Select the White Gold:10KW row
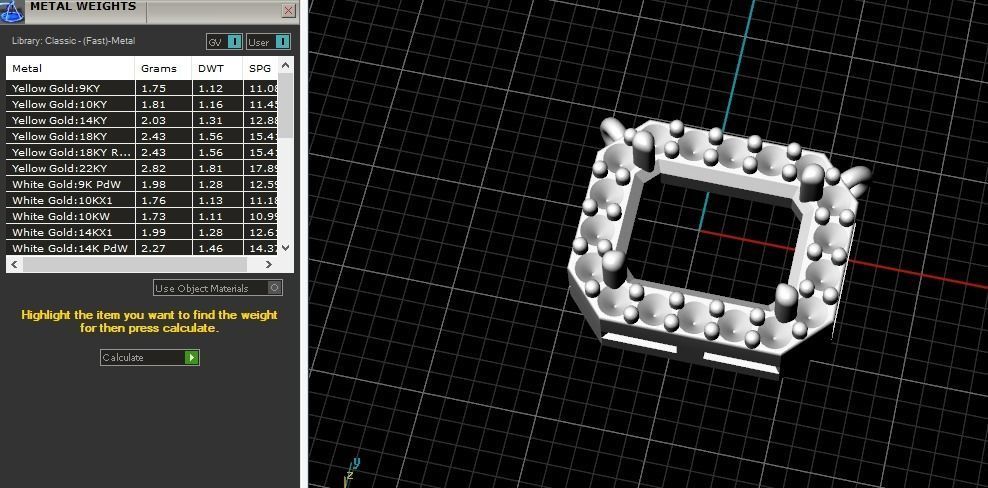This screenshot has height=488, width=988. pos(142,216)
